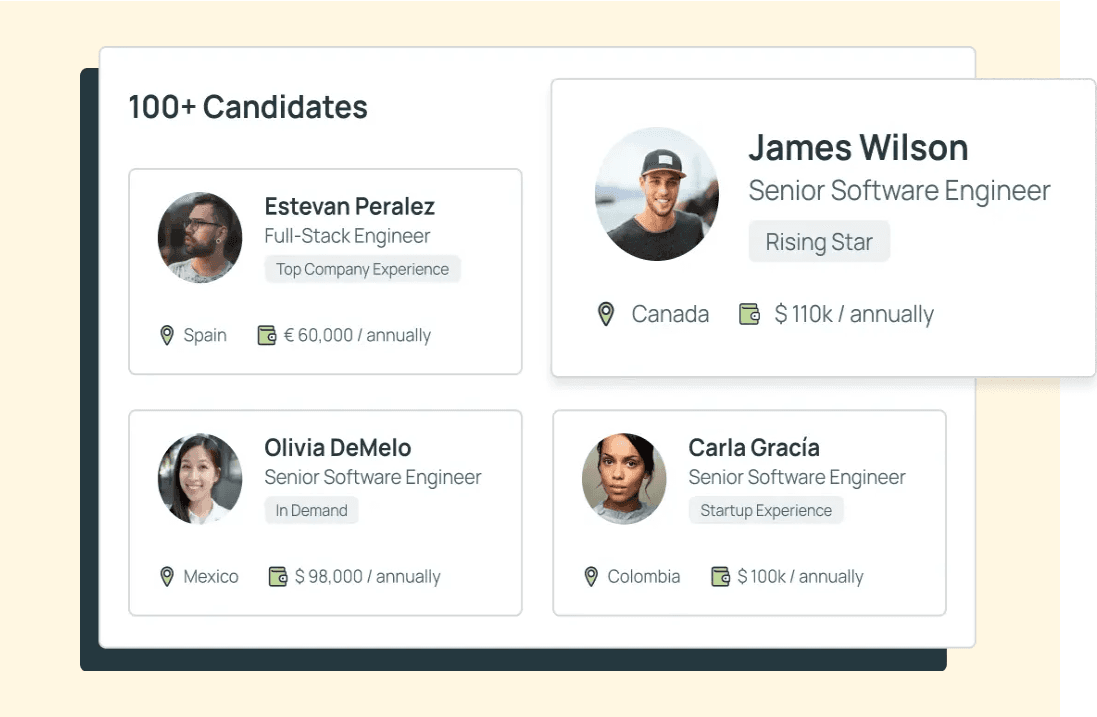This screenshot has width=1097, height=717.
Task: Click the wallet icon beside $ 98,000
Action: click(x=278, y=576)
